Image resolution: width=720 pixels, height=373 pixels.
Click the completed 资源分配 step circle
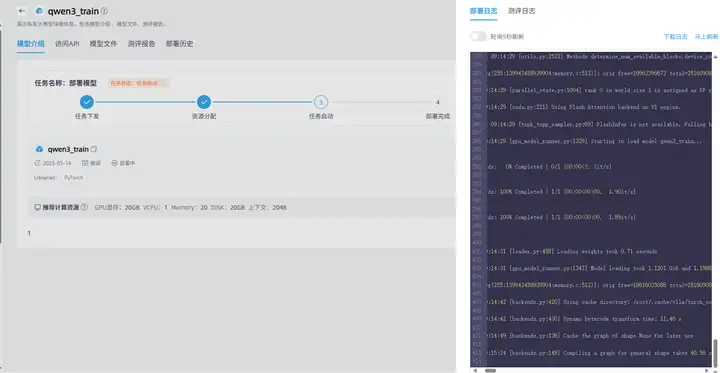click(x=204, y=102)
